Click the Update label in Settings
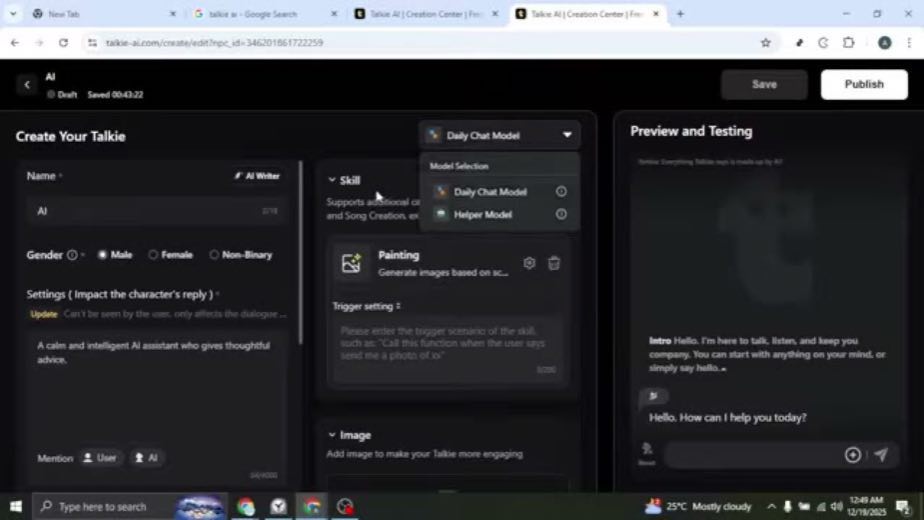The width and height of the screenshot is (924, 520). [44, 314]
